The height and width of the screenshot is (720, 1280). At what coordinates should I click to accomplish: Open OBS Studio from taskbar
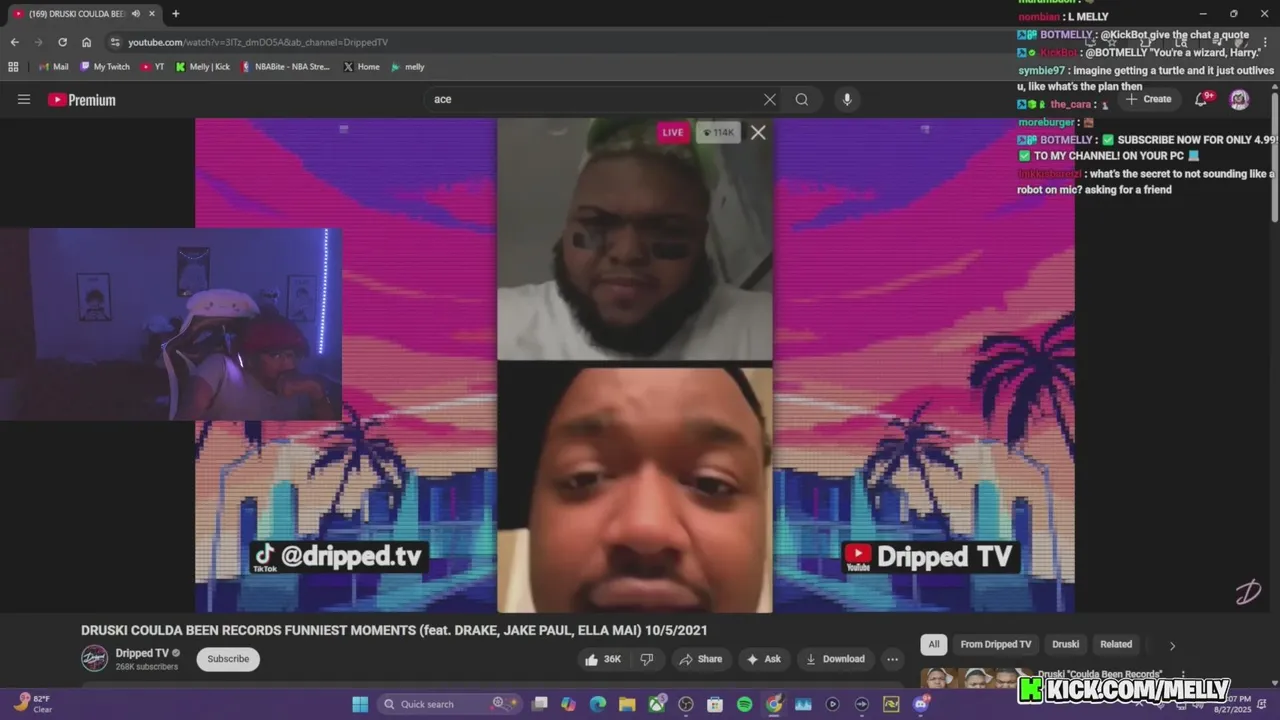tap(686, 704)
